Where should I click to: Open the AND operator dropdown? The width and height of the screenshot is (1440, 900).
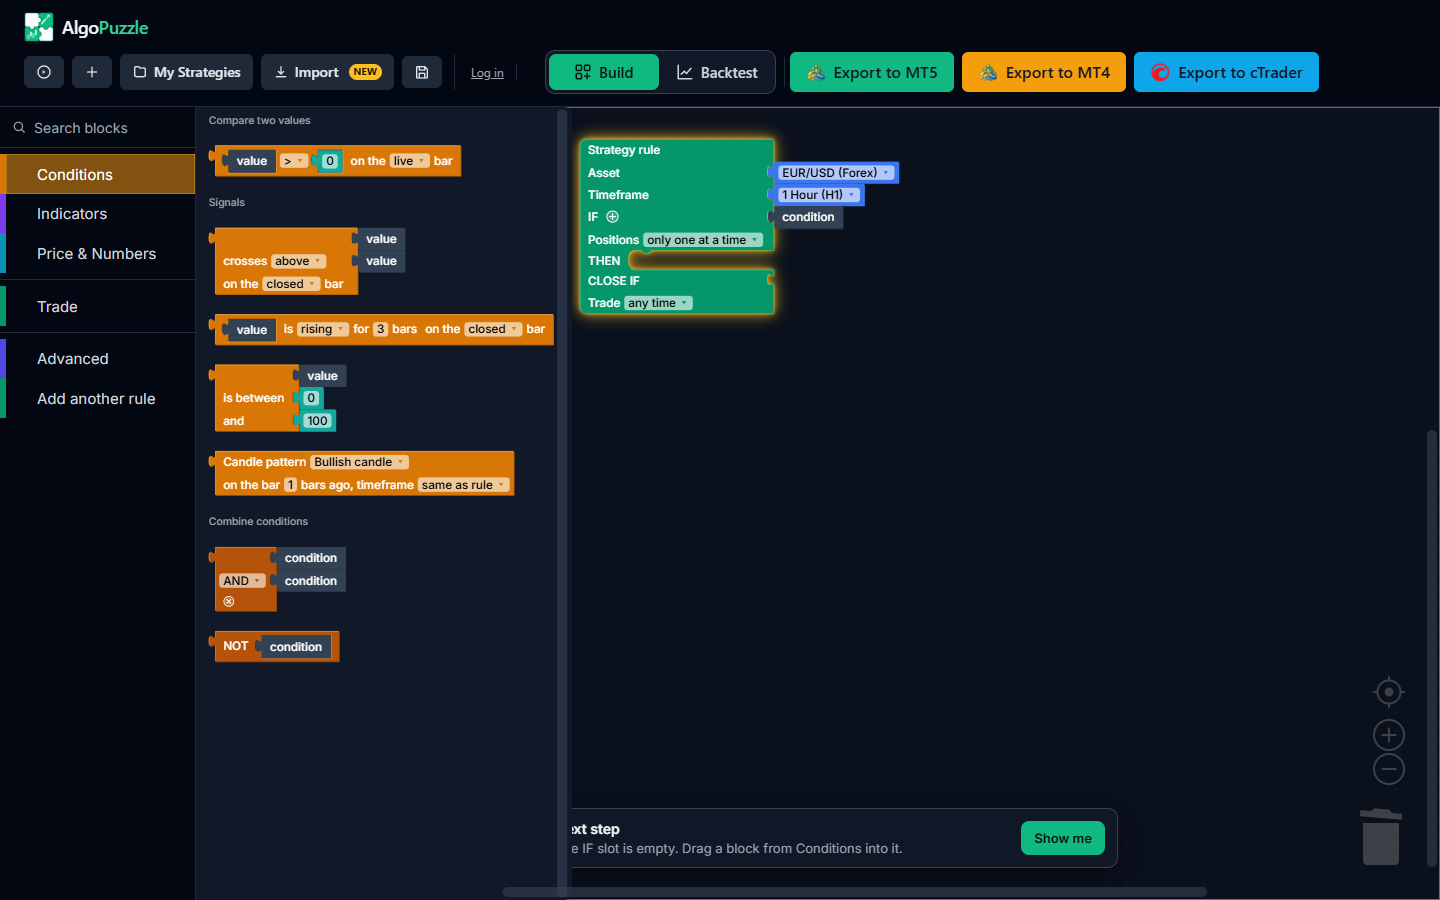click(x=242, y=581)
